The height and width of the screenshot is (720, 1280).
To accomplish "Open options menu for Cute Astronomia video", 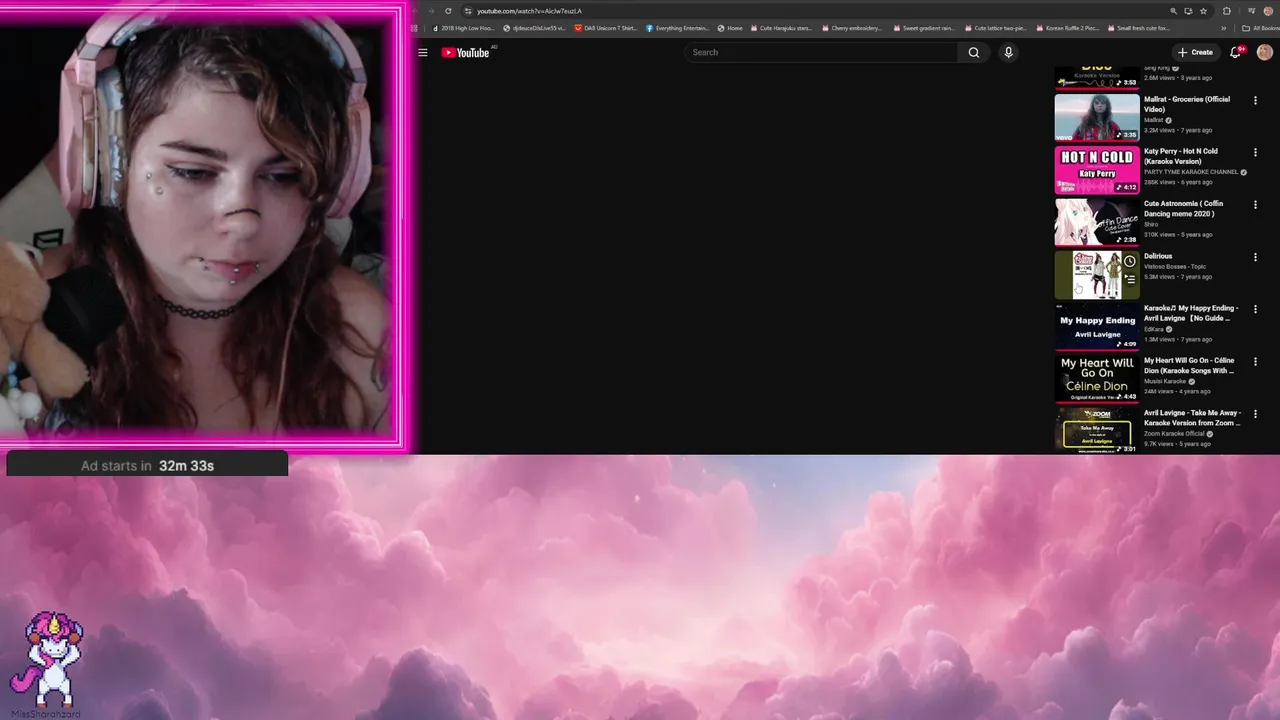I will [x=1255, y=204].
